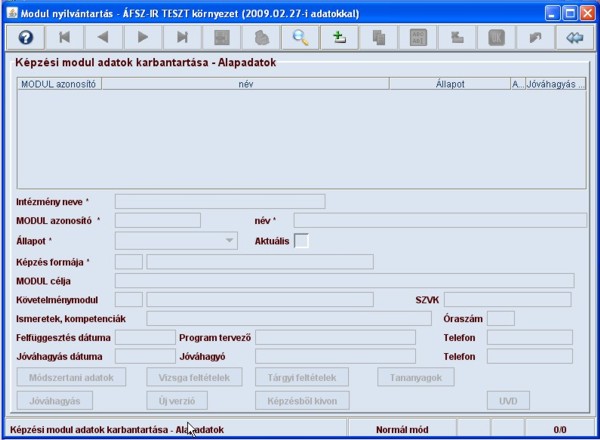
Task: Go to the next record
Action: (x=143, y=37)
